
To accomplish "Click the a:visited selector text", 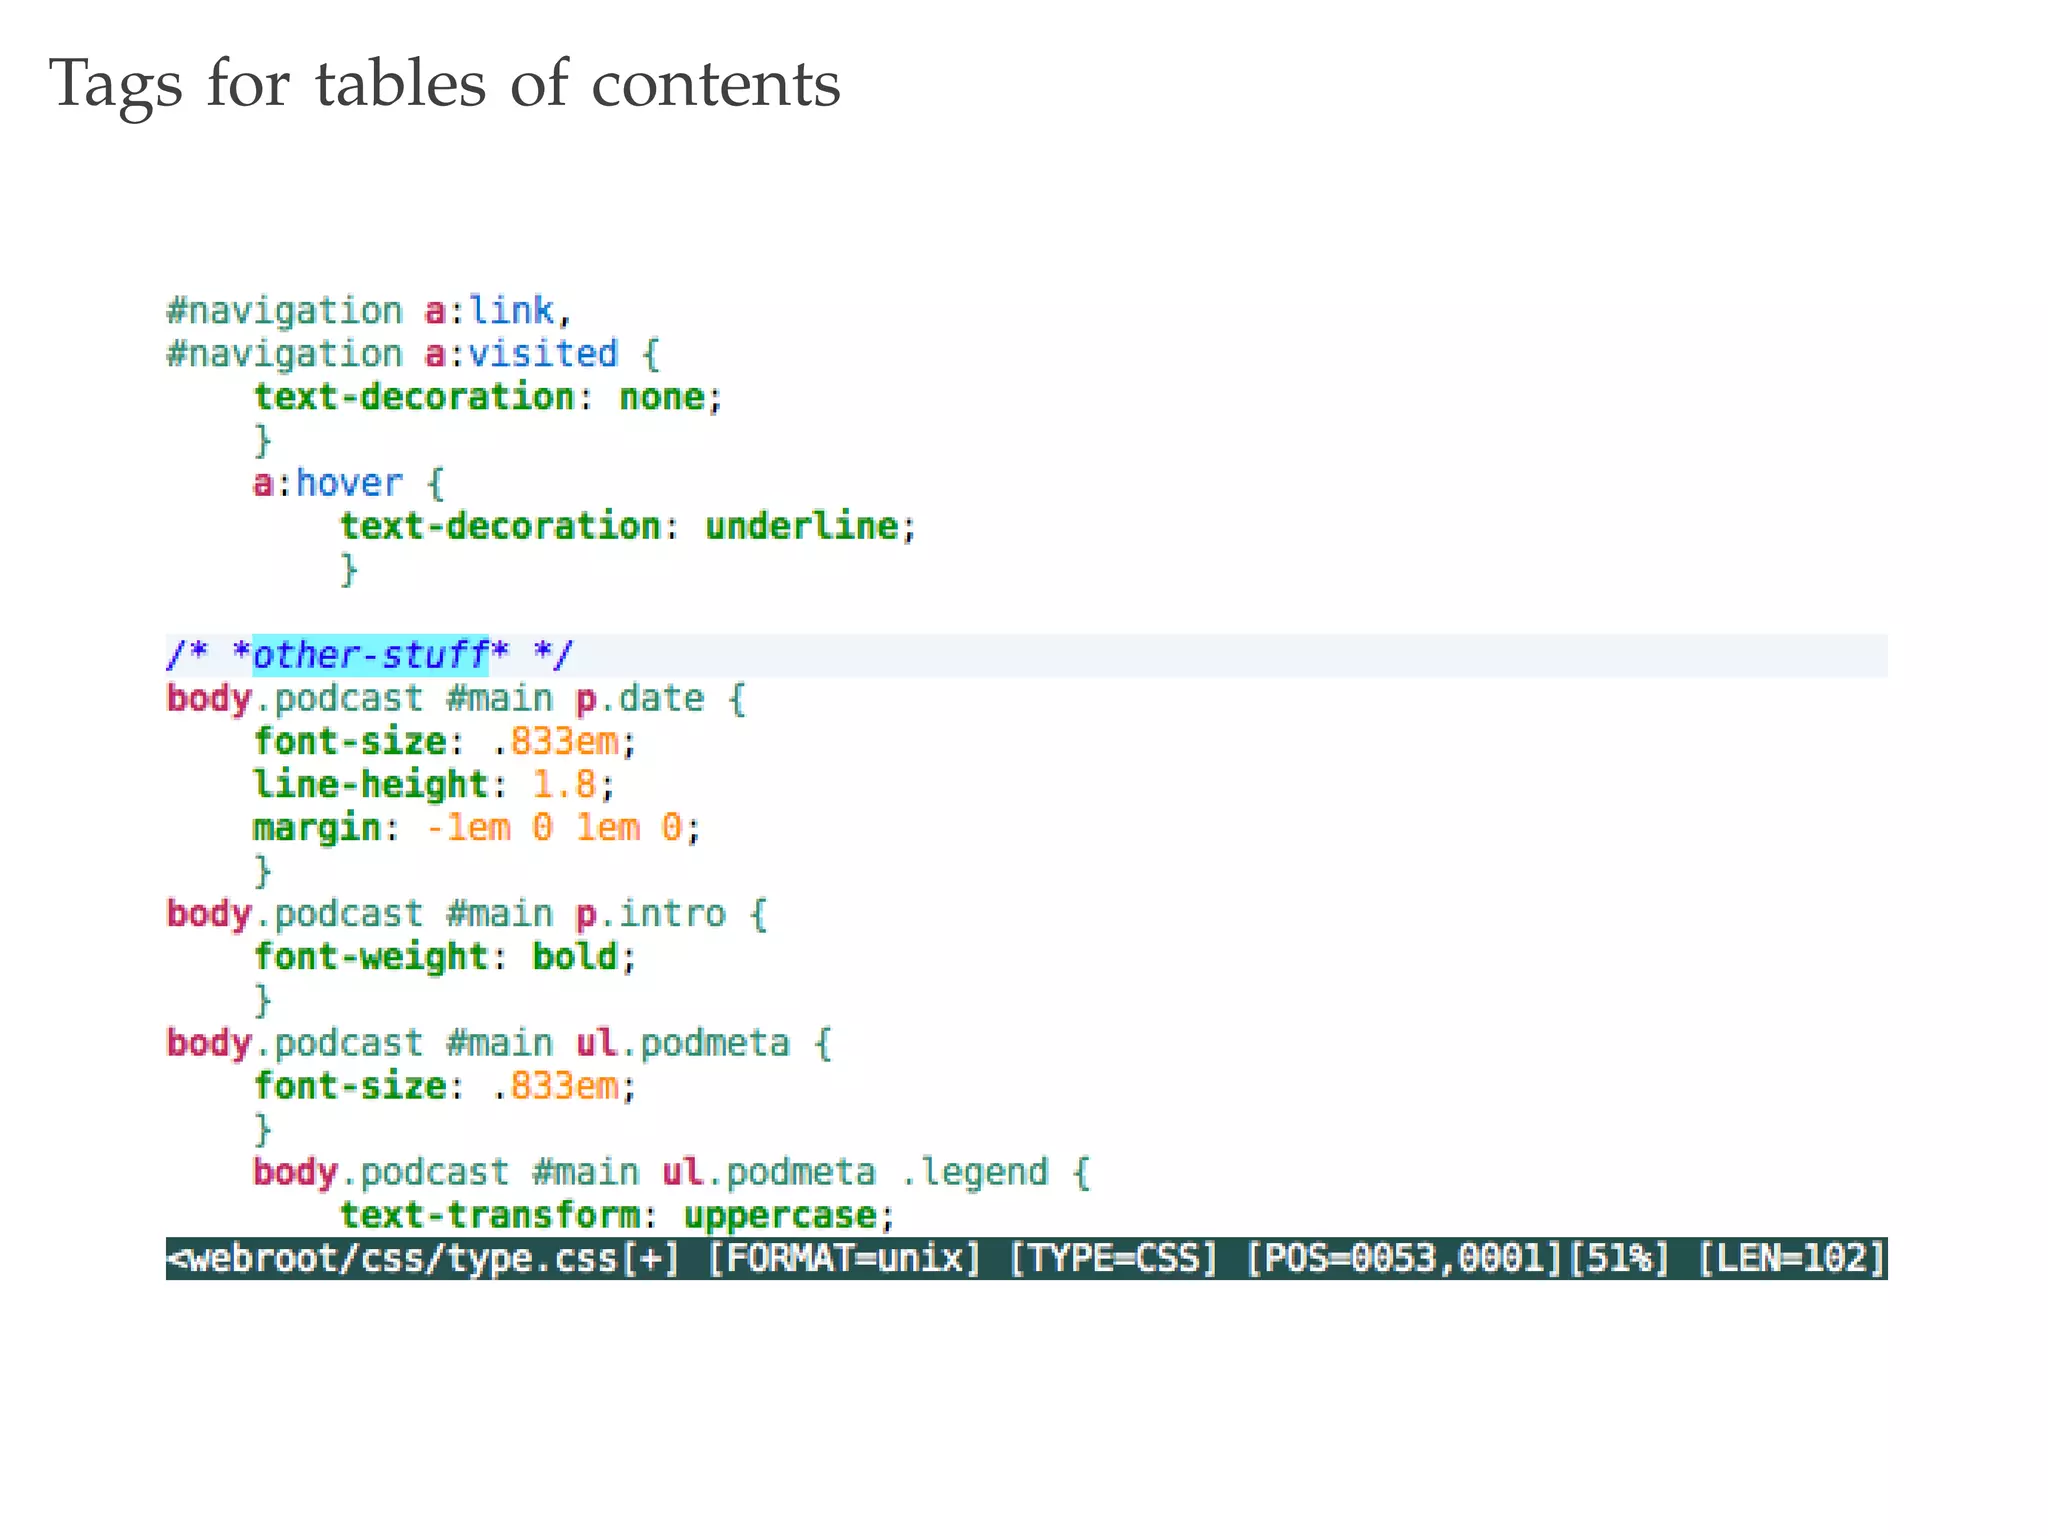I will [521, 354].
